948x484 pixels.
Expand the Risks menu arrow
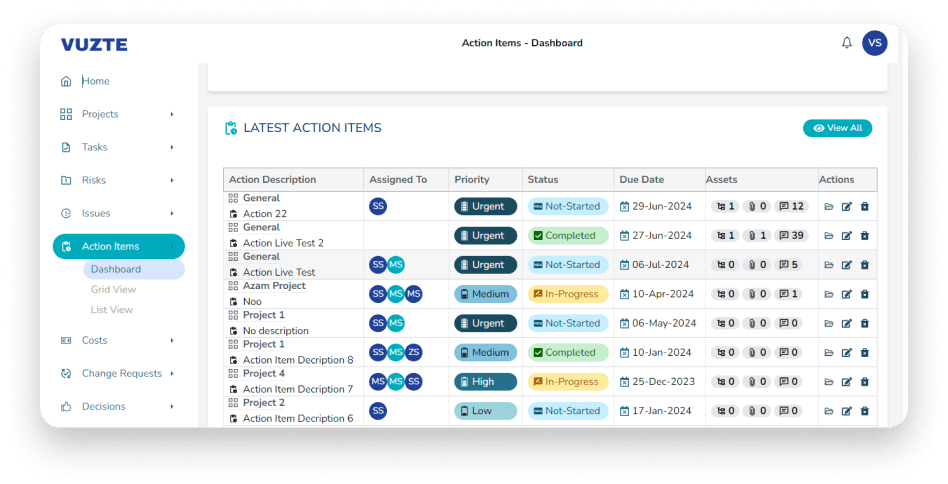point(172,180)
